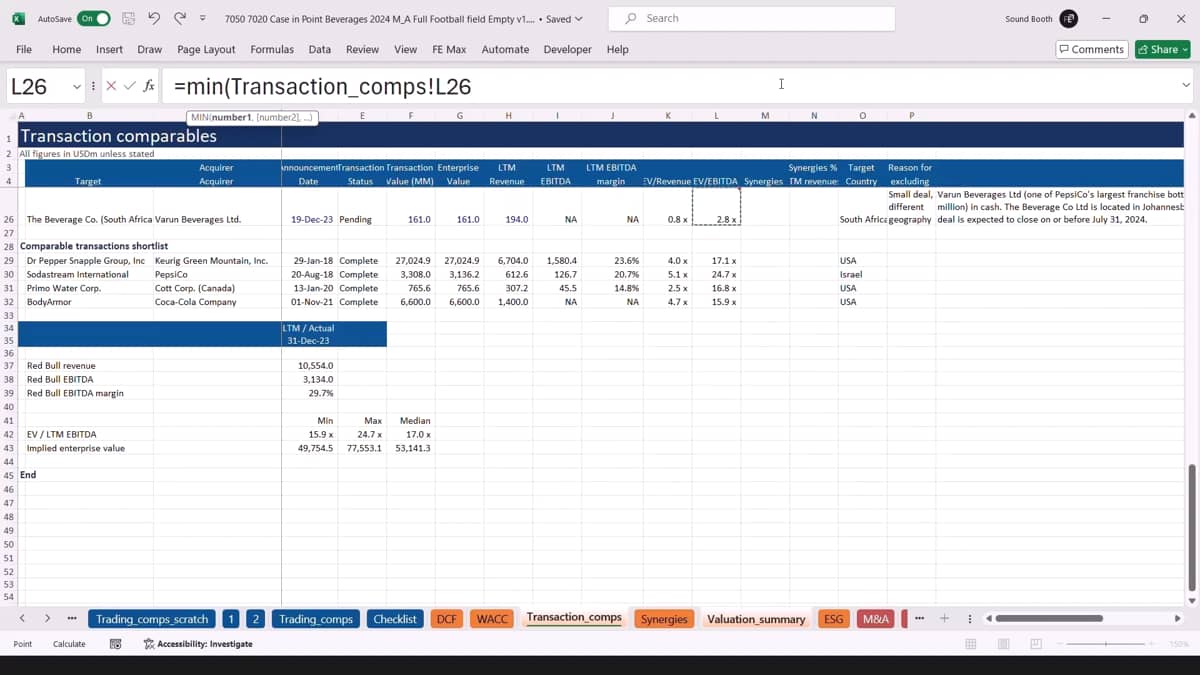The height and width of the screenshot is (675, 1200).
Task: Click the Calculate status bar button
Action: click(69, 644)
